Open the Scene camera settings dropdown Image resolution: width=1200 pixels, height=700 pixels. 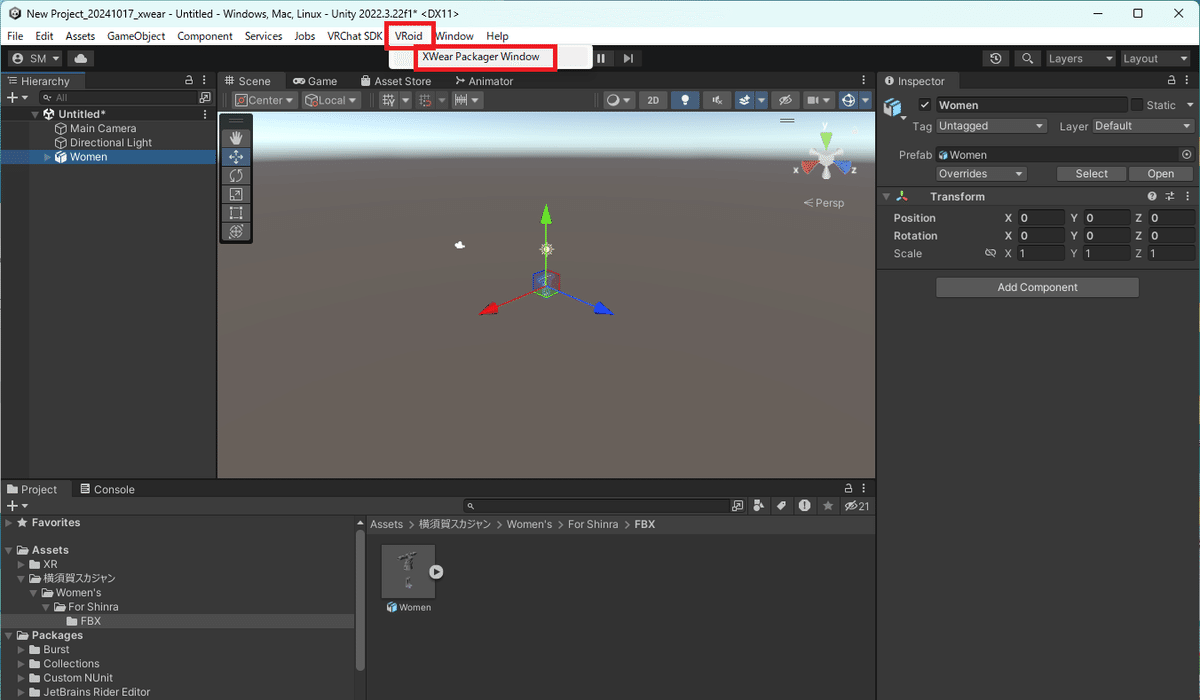pyautogui.click(x=819, y=100)
